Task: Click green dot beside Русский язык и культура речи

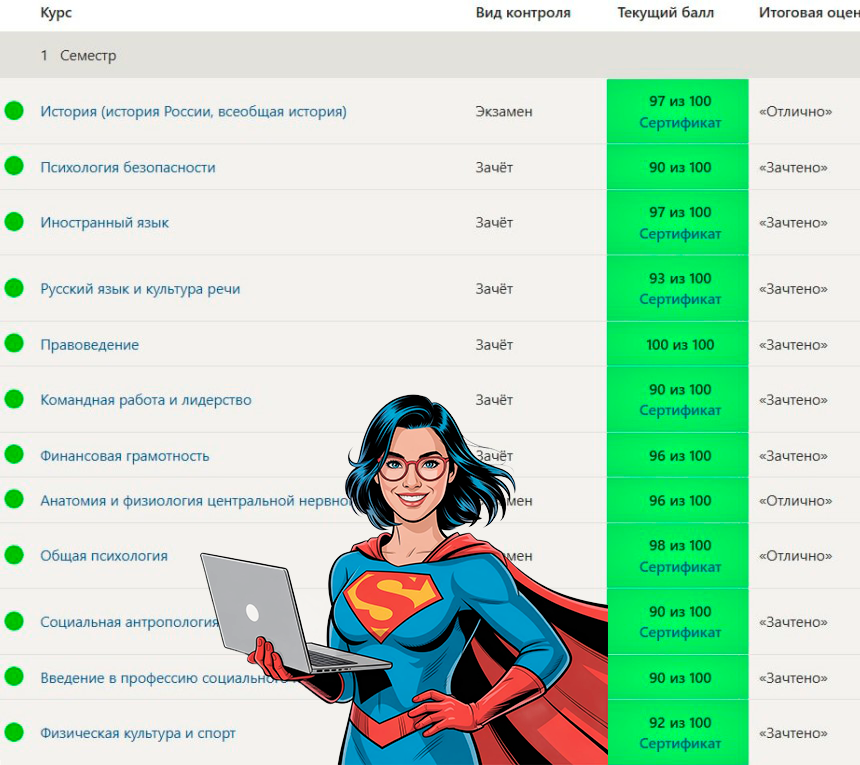Action: point(14,288)
